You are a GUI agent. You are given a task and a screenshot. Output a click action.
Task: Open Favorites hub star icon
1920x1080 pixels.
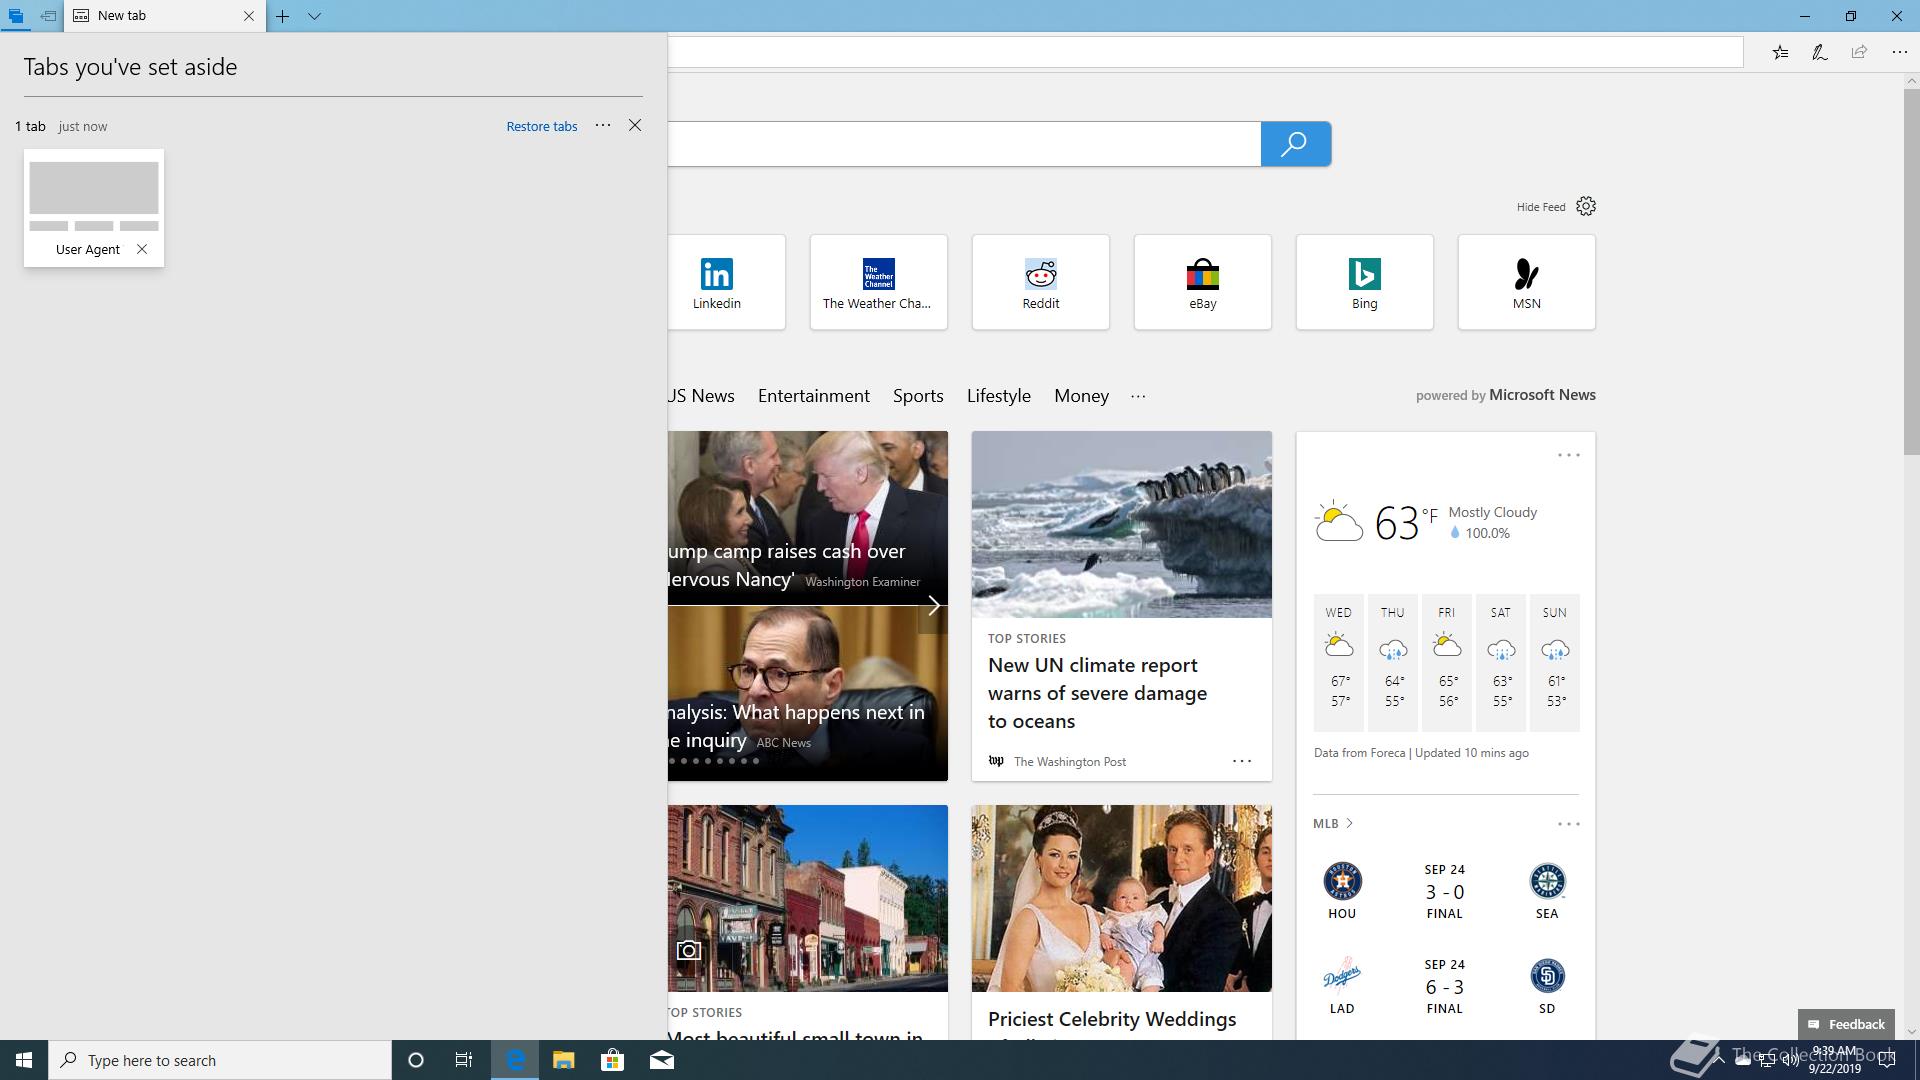(x=1780, y=52)
